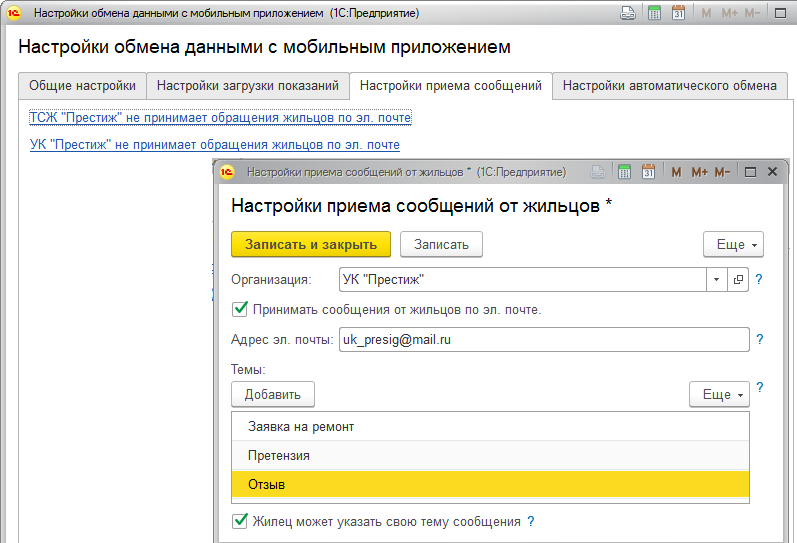Click printer icon in main window title bar
The width and height of the screenshot is (797, 543).
pyautogui.click(x=628, y=13)
